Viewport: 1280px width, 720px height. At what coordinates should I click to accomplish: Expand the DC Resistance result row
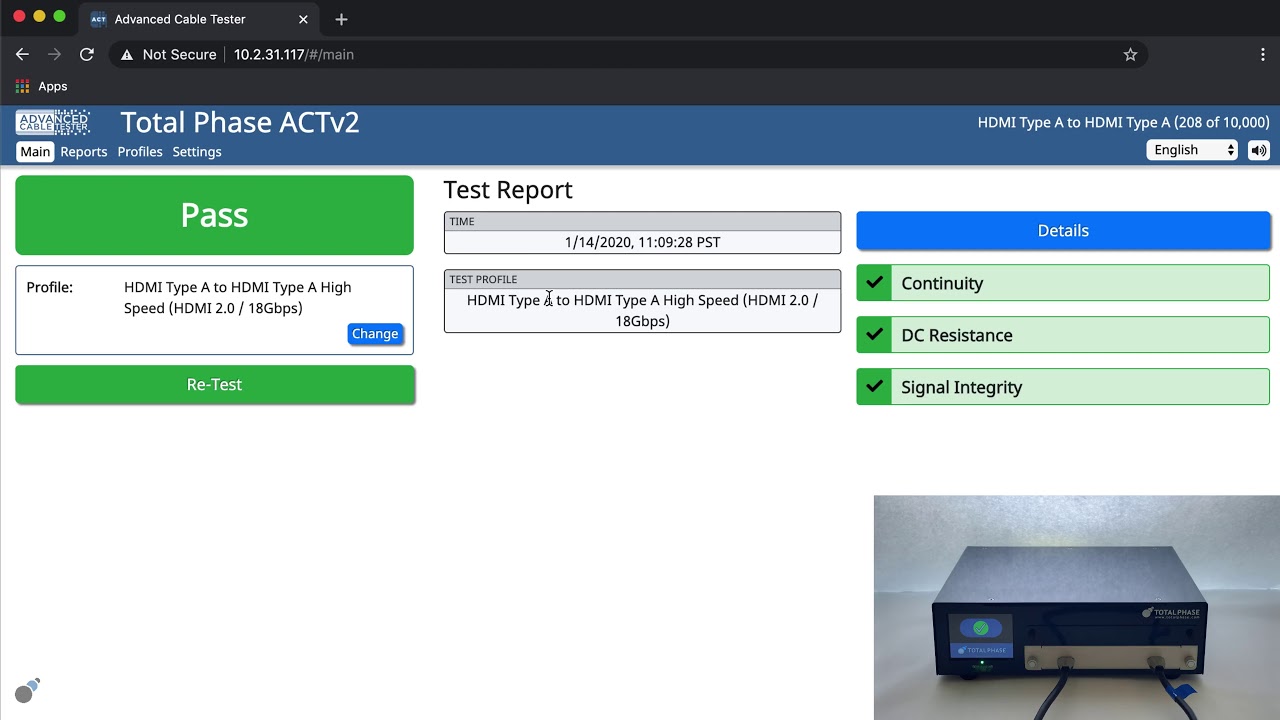tap(1063, 335)
